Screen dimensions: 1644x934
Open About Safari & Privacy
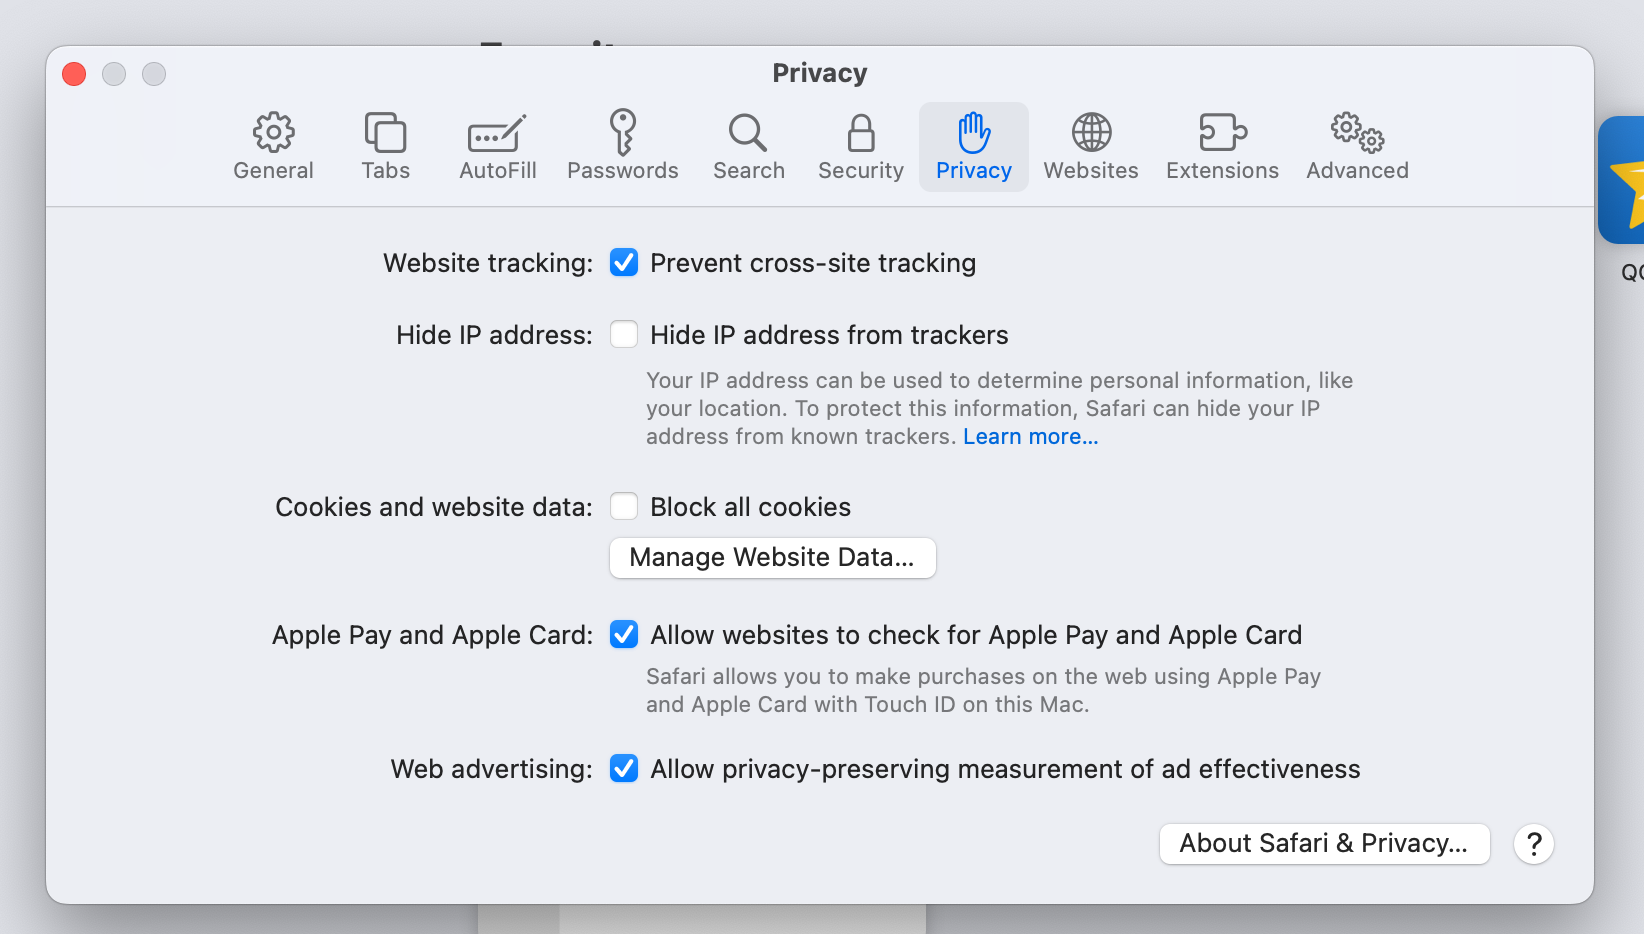(x=1324, y=844)
